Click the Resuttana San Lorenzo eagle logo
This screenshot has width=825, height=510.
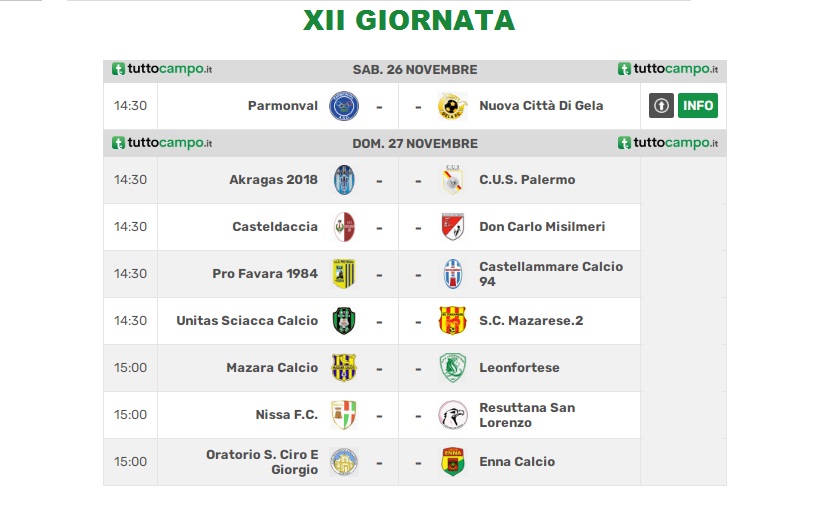[452, 415]
